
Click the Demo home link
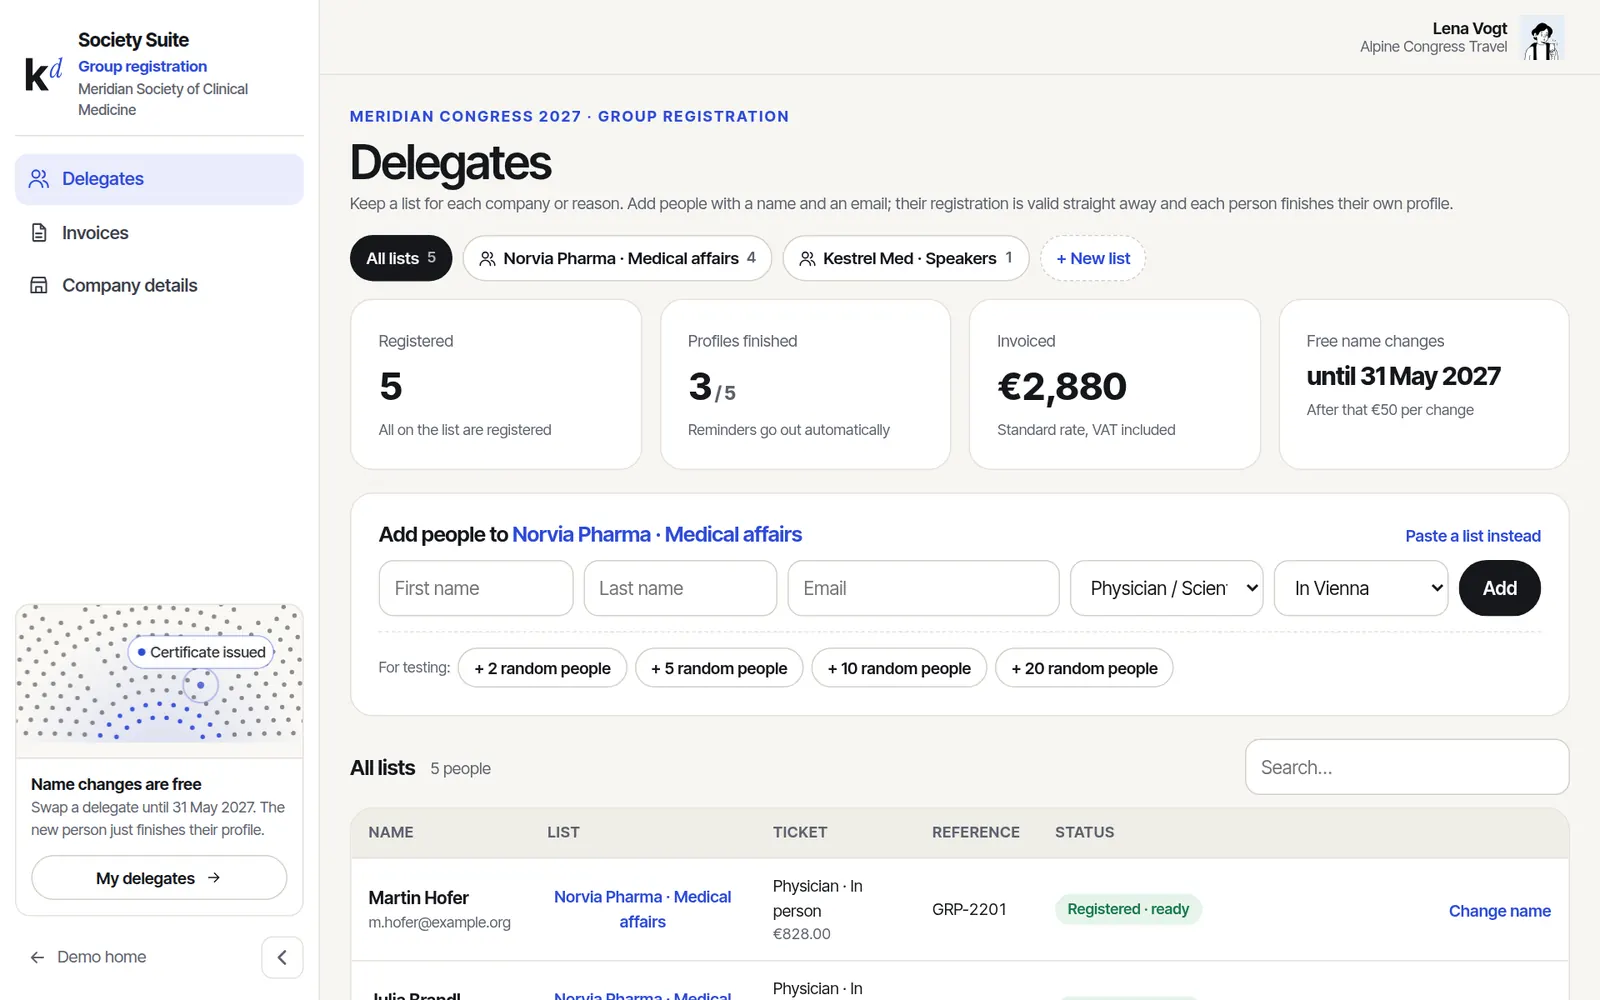101,957
